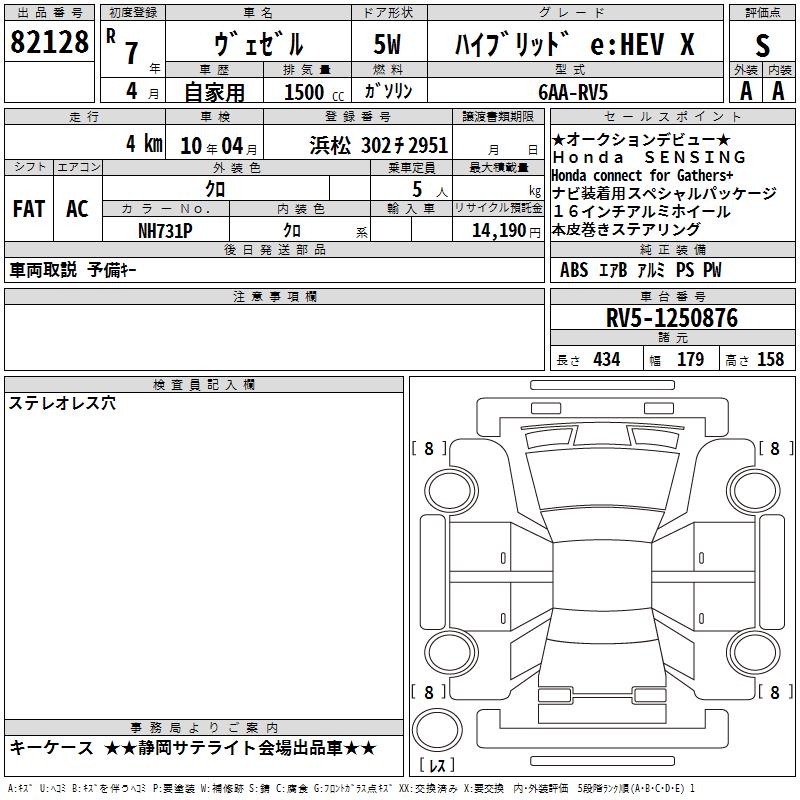Select displacement value 1500 cc
This screenshot has height=800, width=800.
[x=314, y=92]
